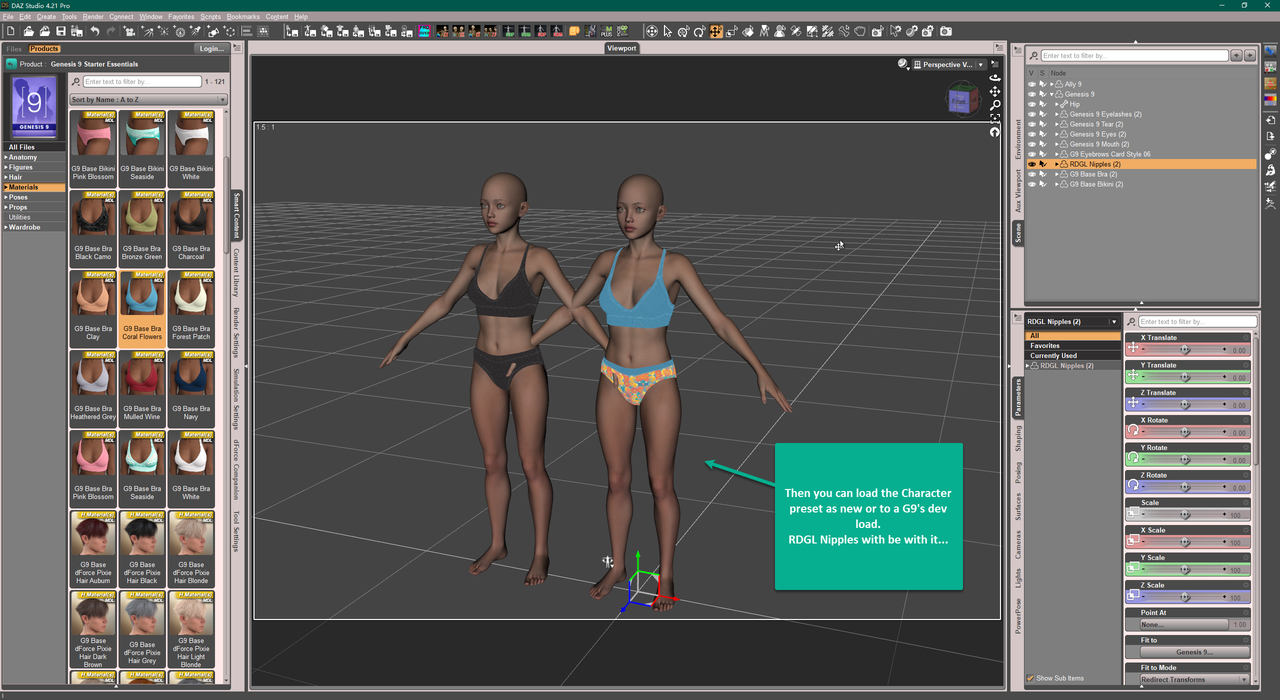Open the Create menu

(x=46, y=17)
